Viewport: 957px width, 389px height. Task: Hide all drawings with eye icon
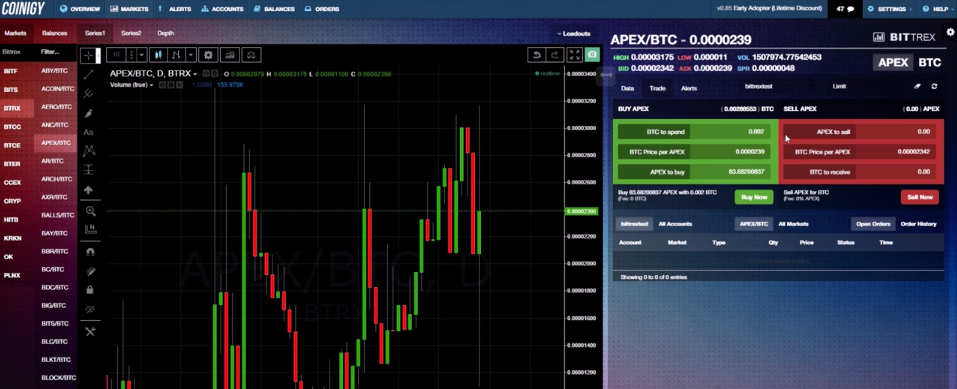tap(90, 309)
